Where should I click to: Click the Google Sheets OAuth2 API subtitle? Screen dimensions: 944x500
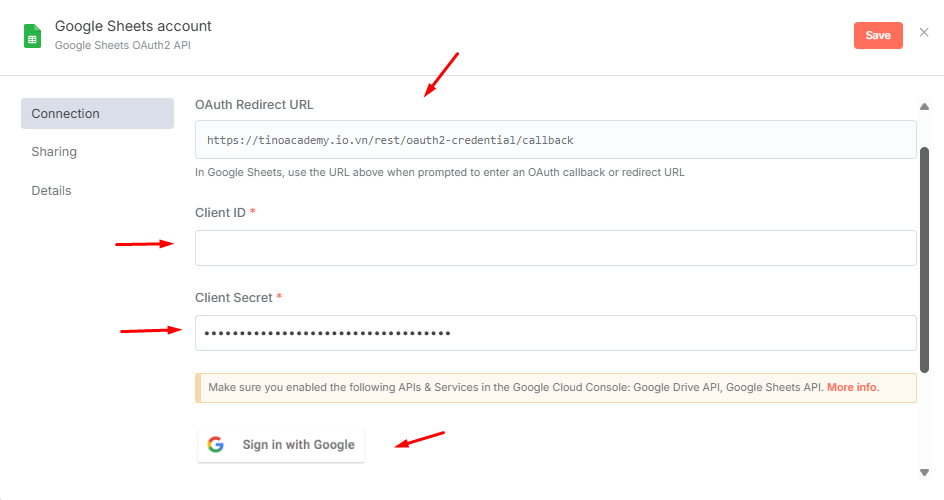[123, 45]
